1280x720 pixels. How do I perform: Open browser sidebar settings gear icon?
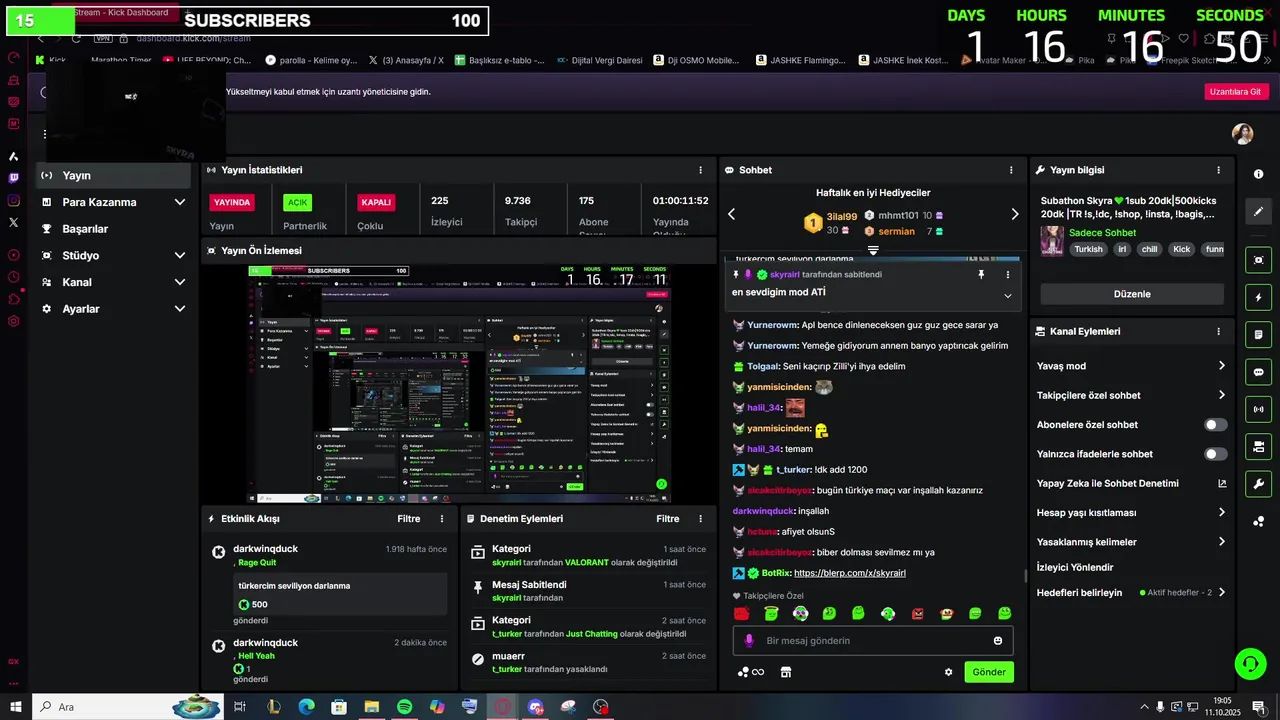[14, 321]
